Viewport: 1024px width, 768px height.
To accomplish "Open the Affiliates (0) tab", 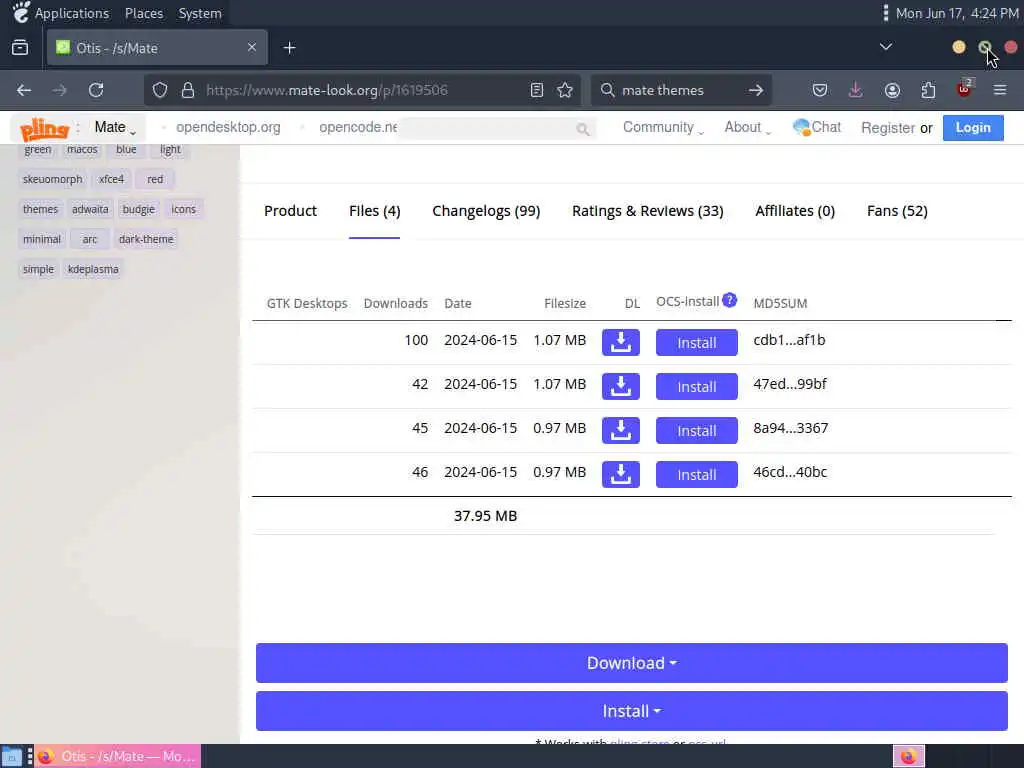I will coord(795,211).
